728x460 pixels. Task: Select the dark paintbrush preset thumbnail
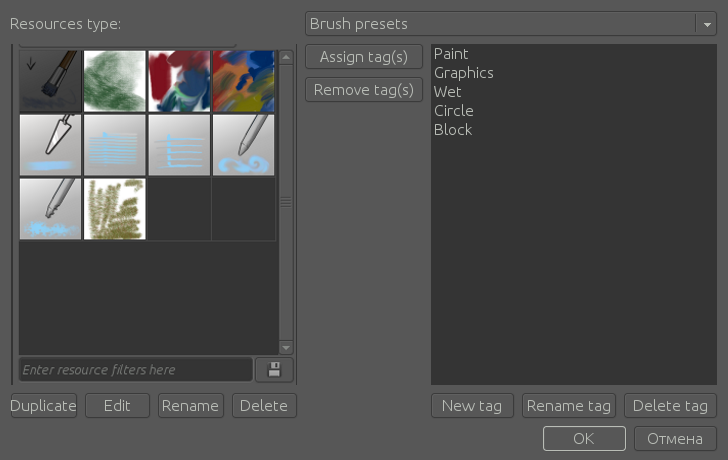[51, 81]
